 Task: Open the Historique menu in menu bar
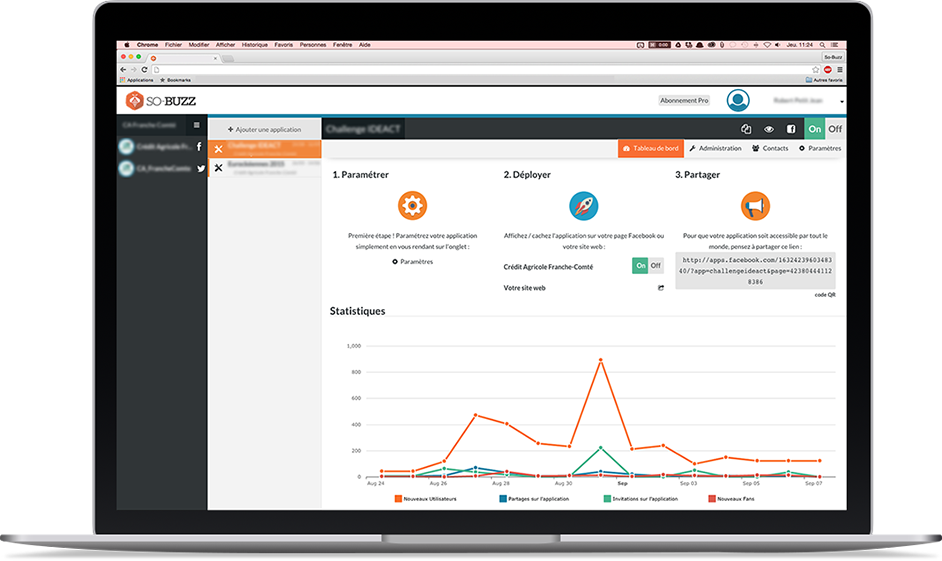(255, 44)
